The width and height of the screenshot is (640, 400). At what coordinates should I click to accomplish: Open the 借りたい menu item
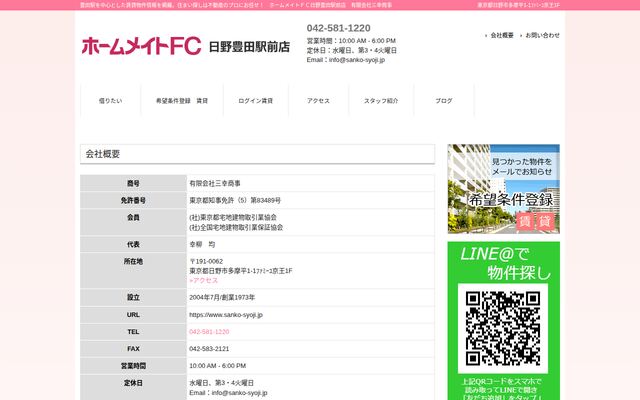[x=111, y=101]
